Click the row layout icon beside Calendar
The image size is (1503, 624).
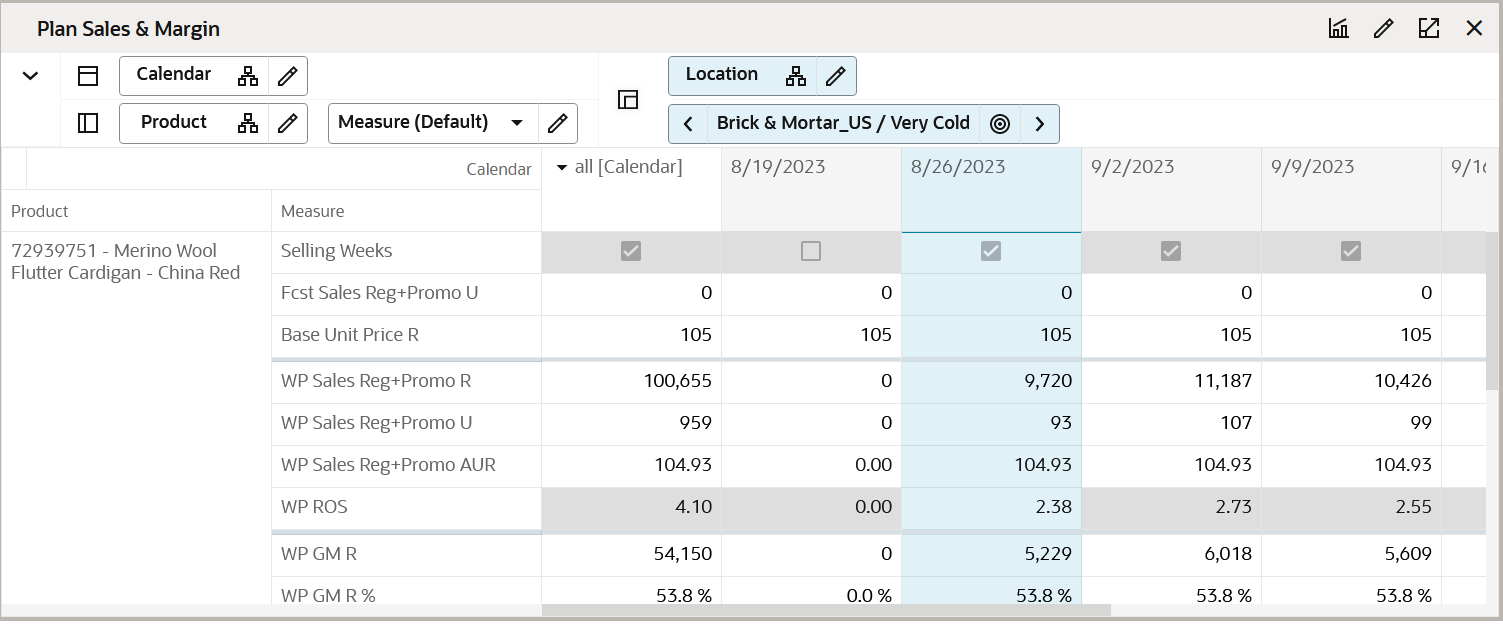point(88,75)
